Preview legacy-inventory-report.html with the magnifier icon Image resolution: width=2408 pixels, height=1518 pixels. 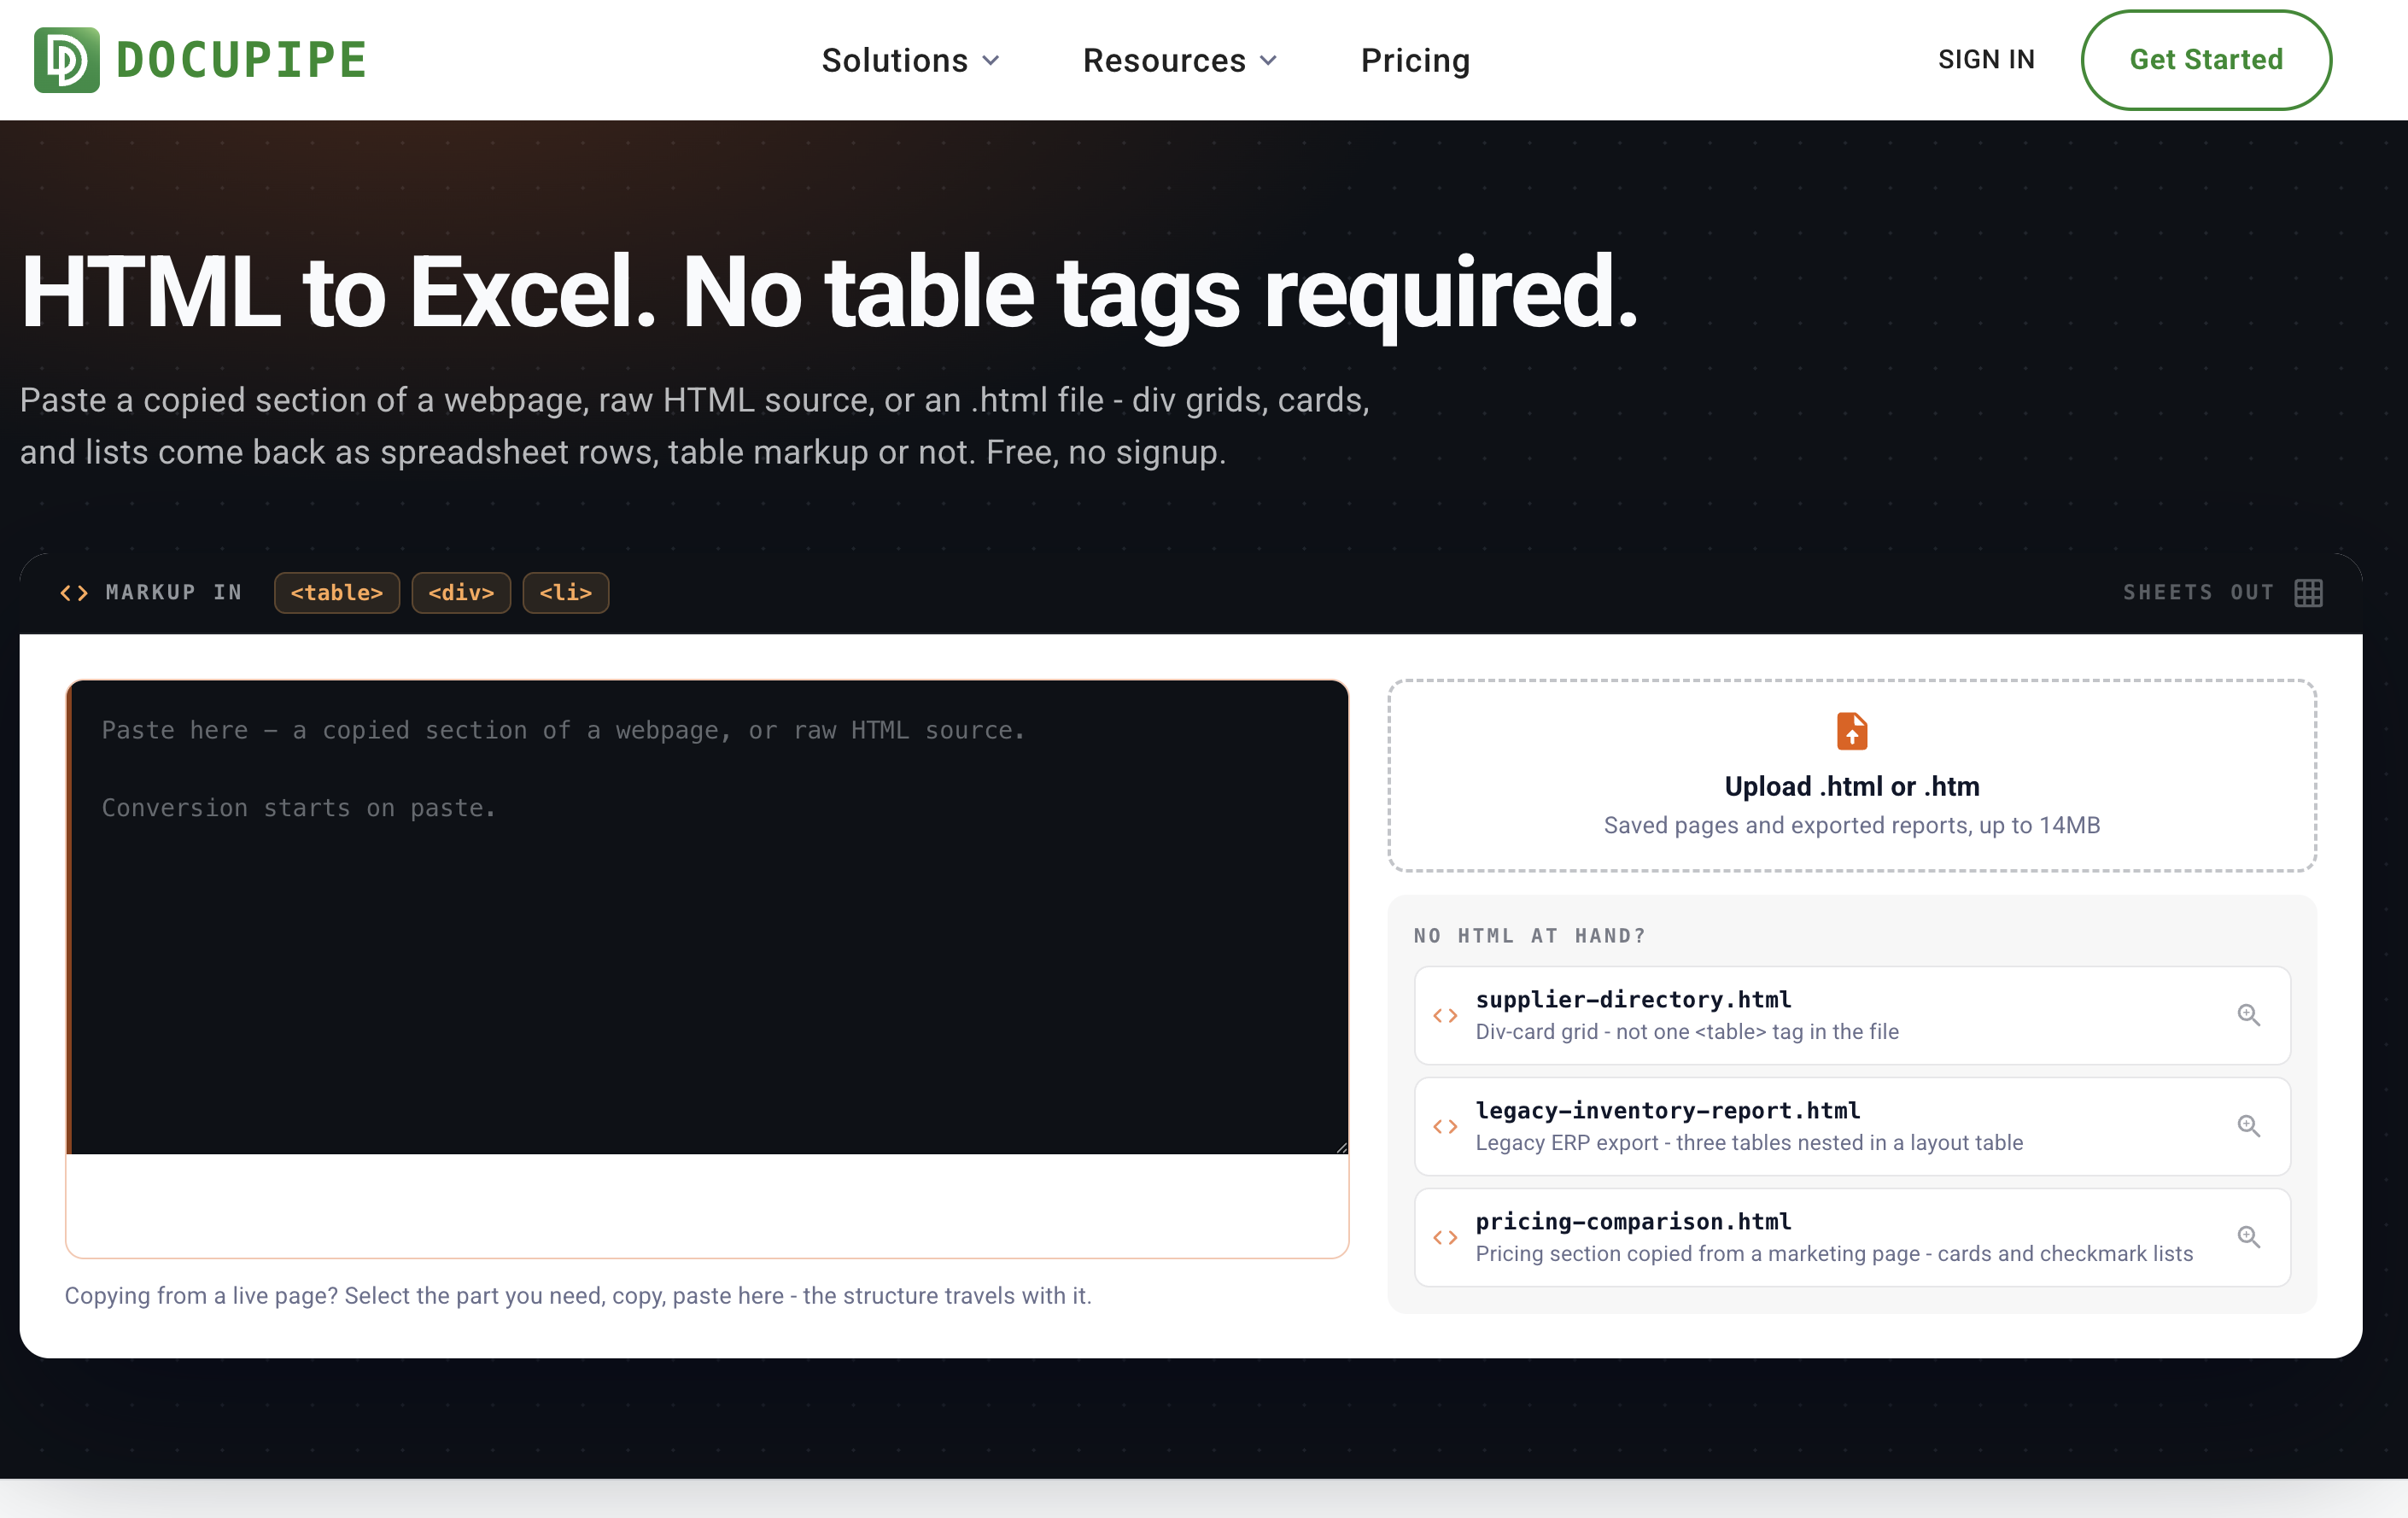tap(2249, 1126)
